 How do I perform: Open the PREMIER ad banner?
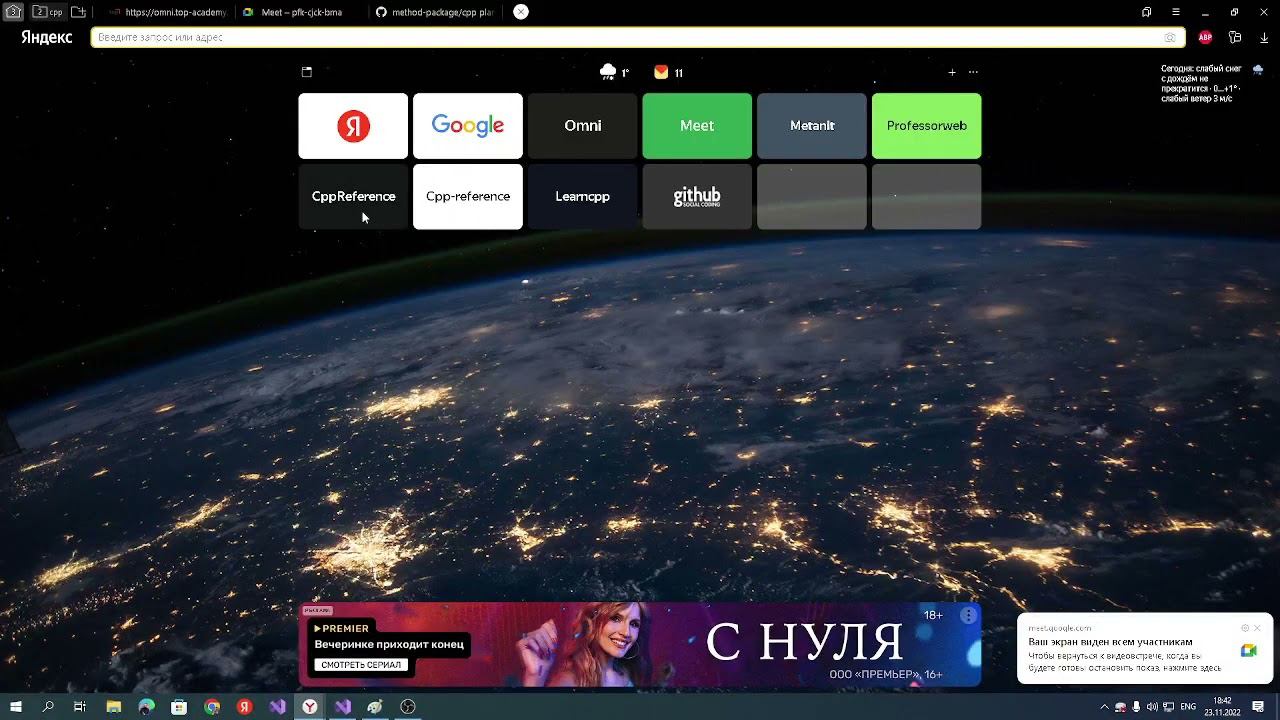click(x=640, y=645)
